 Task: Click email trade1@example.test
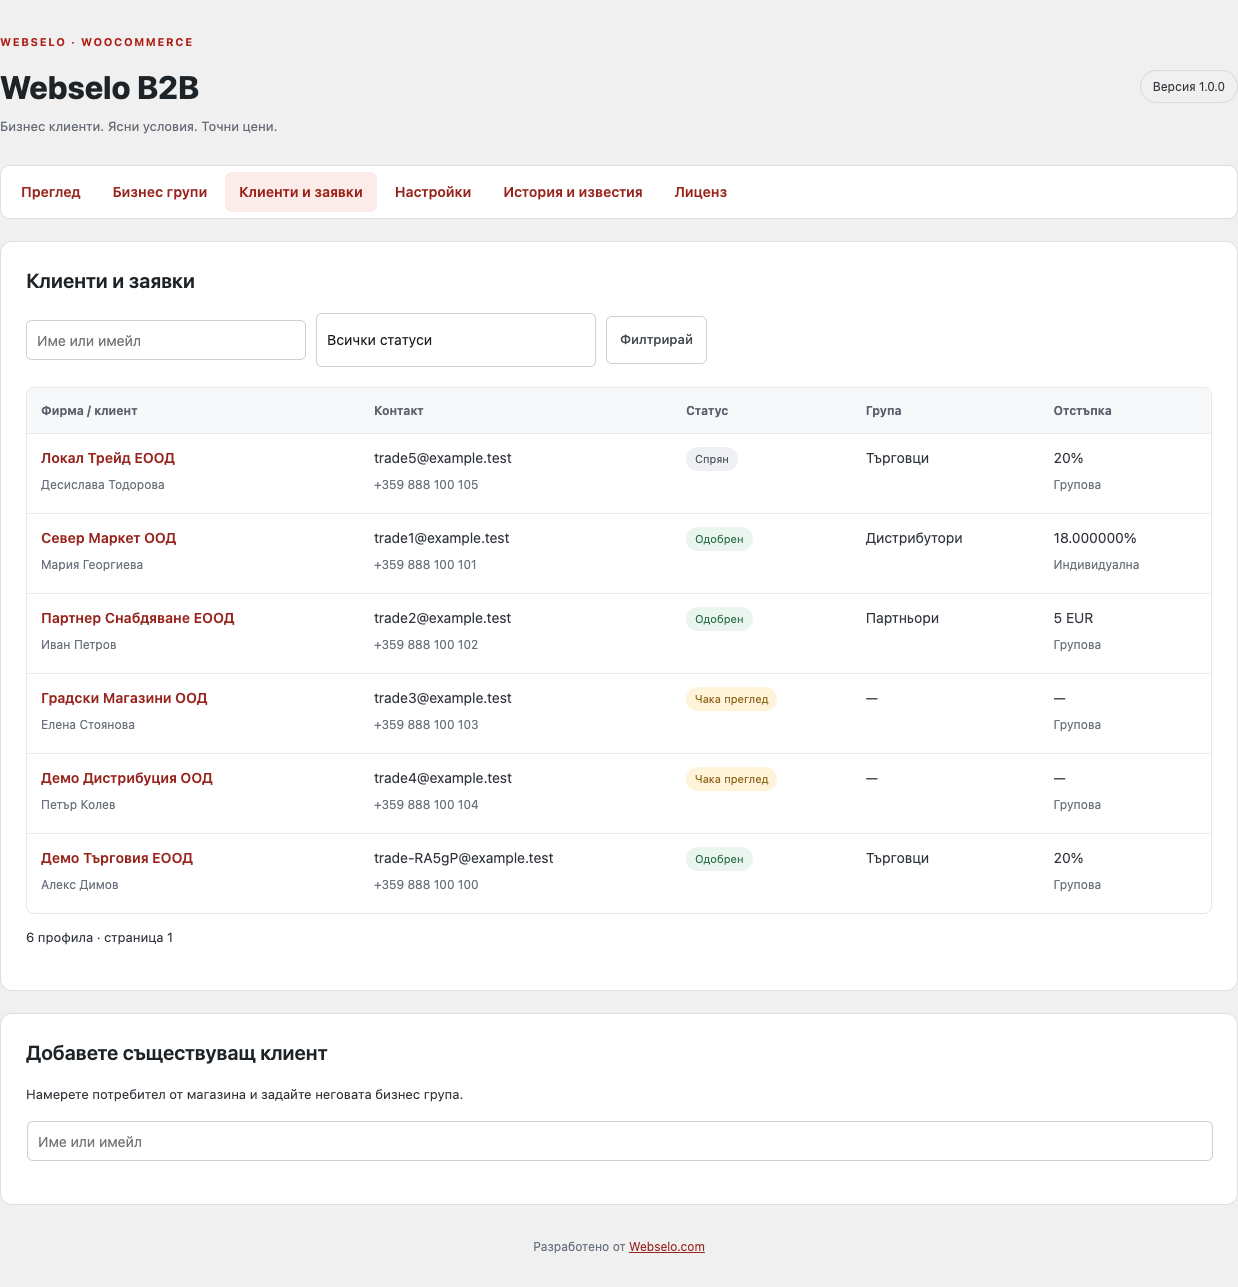pyautogui.click(x=442, y=538)
